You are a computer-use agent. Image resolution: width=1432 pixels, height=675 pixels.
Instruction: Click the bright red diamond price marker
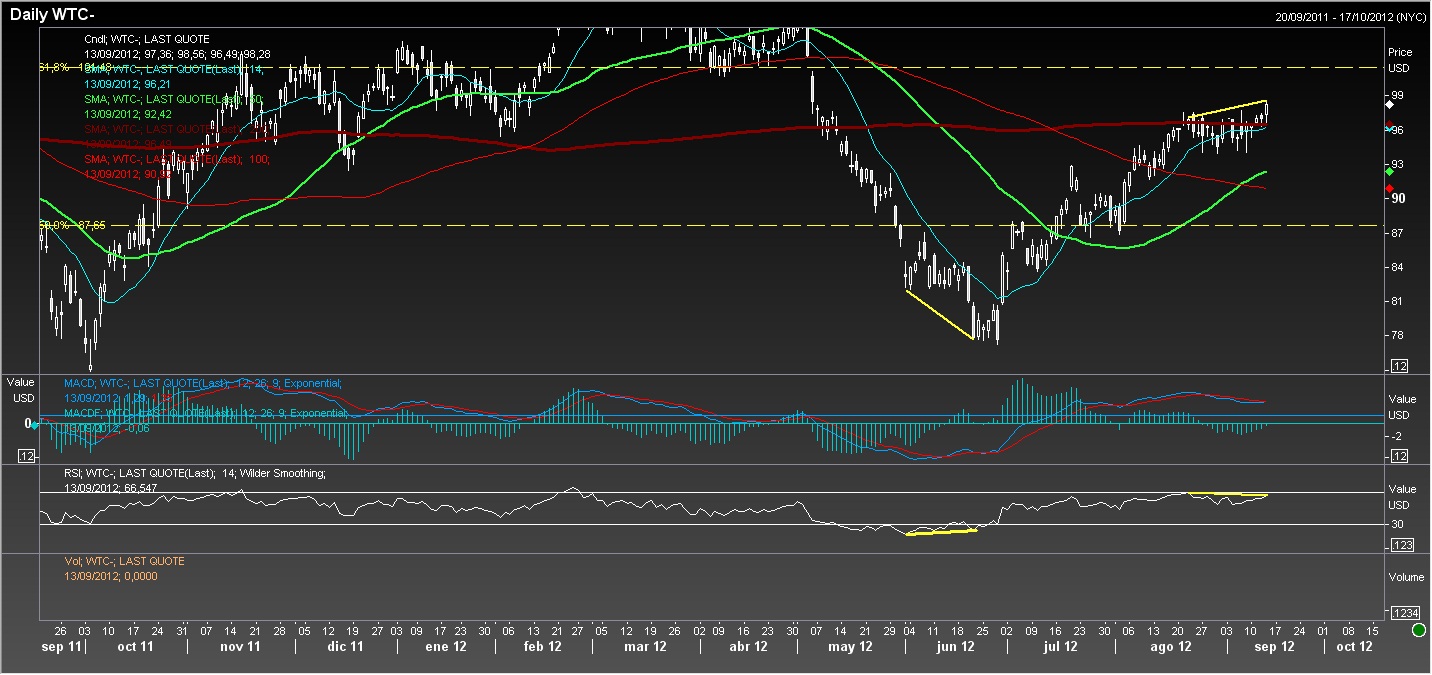pos(1388,188)
